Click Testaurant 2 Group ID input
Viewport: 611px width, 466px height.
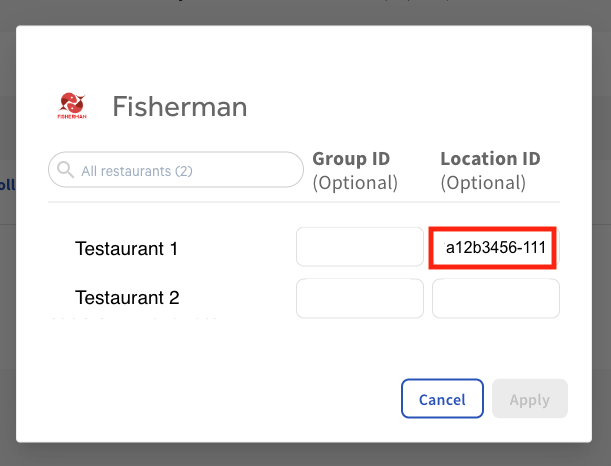coord(360,298)
